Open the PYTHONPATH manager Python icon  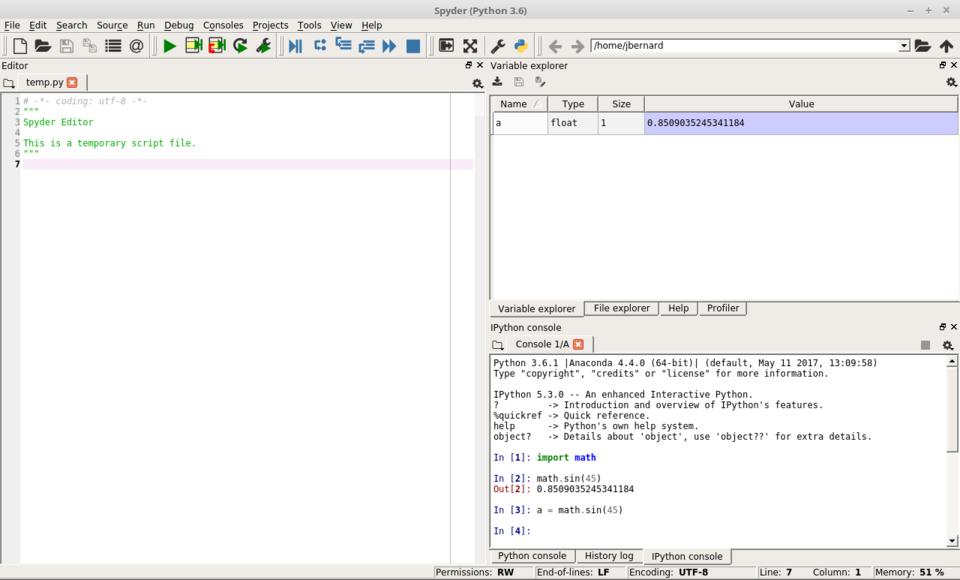coord(521,46)
